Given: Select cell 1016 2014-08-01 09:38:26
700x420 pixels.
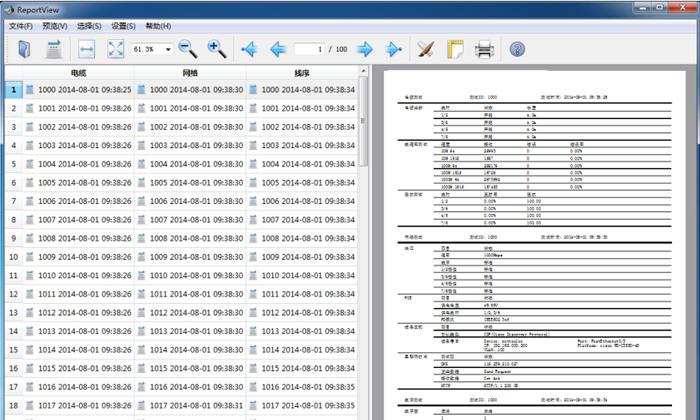Looking at the screenshot, I should click(x=78, y=387).
